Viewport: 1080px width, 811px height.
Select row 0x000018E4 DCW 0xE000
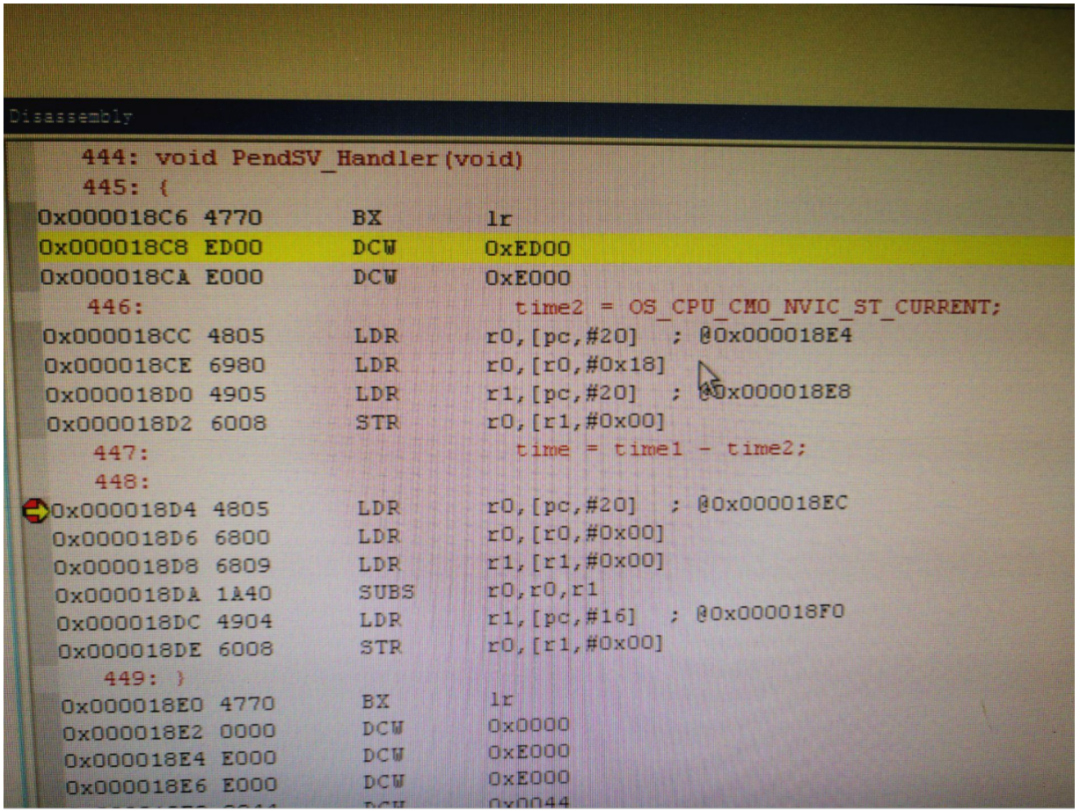pyautogui.click(x=318, y=756)
